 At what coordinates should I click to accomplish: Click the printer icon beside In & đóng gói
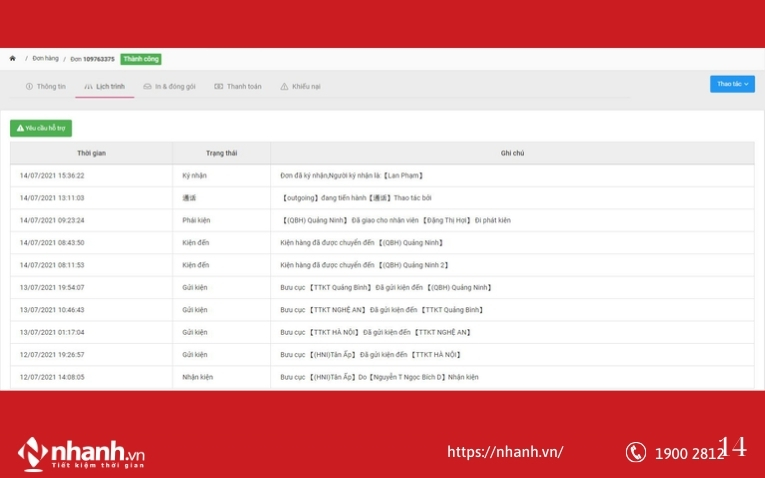pos(147,87)
